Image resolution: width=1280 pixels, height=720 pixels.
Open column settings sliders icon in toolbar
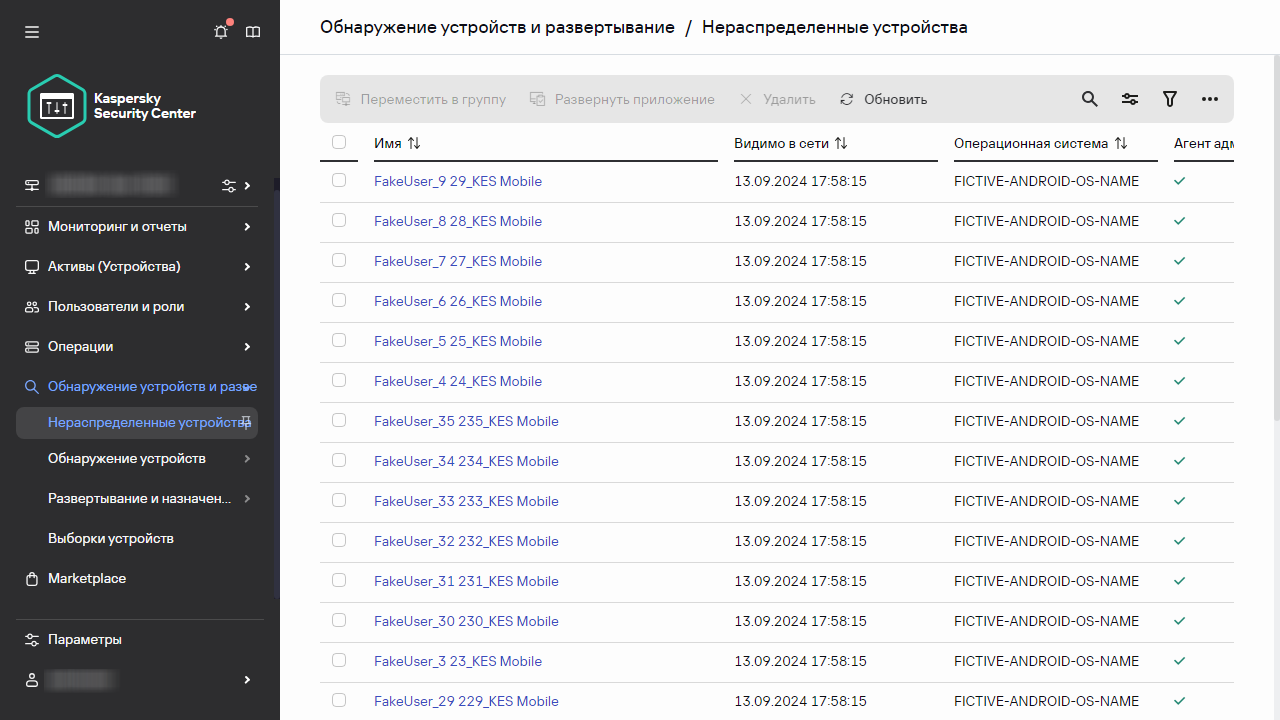1130,99
